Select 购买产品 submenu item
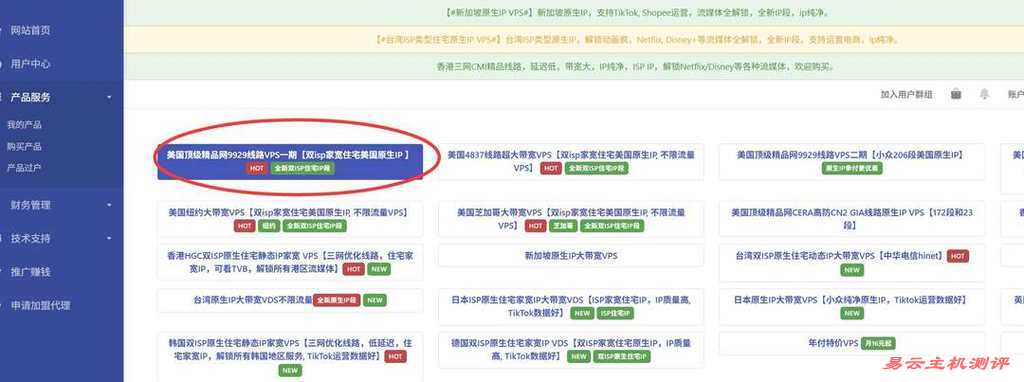1024x382 pixels. click(x=24, y=146)
